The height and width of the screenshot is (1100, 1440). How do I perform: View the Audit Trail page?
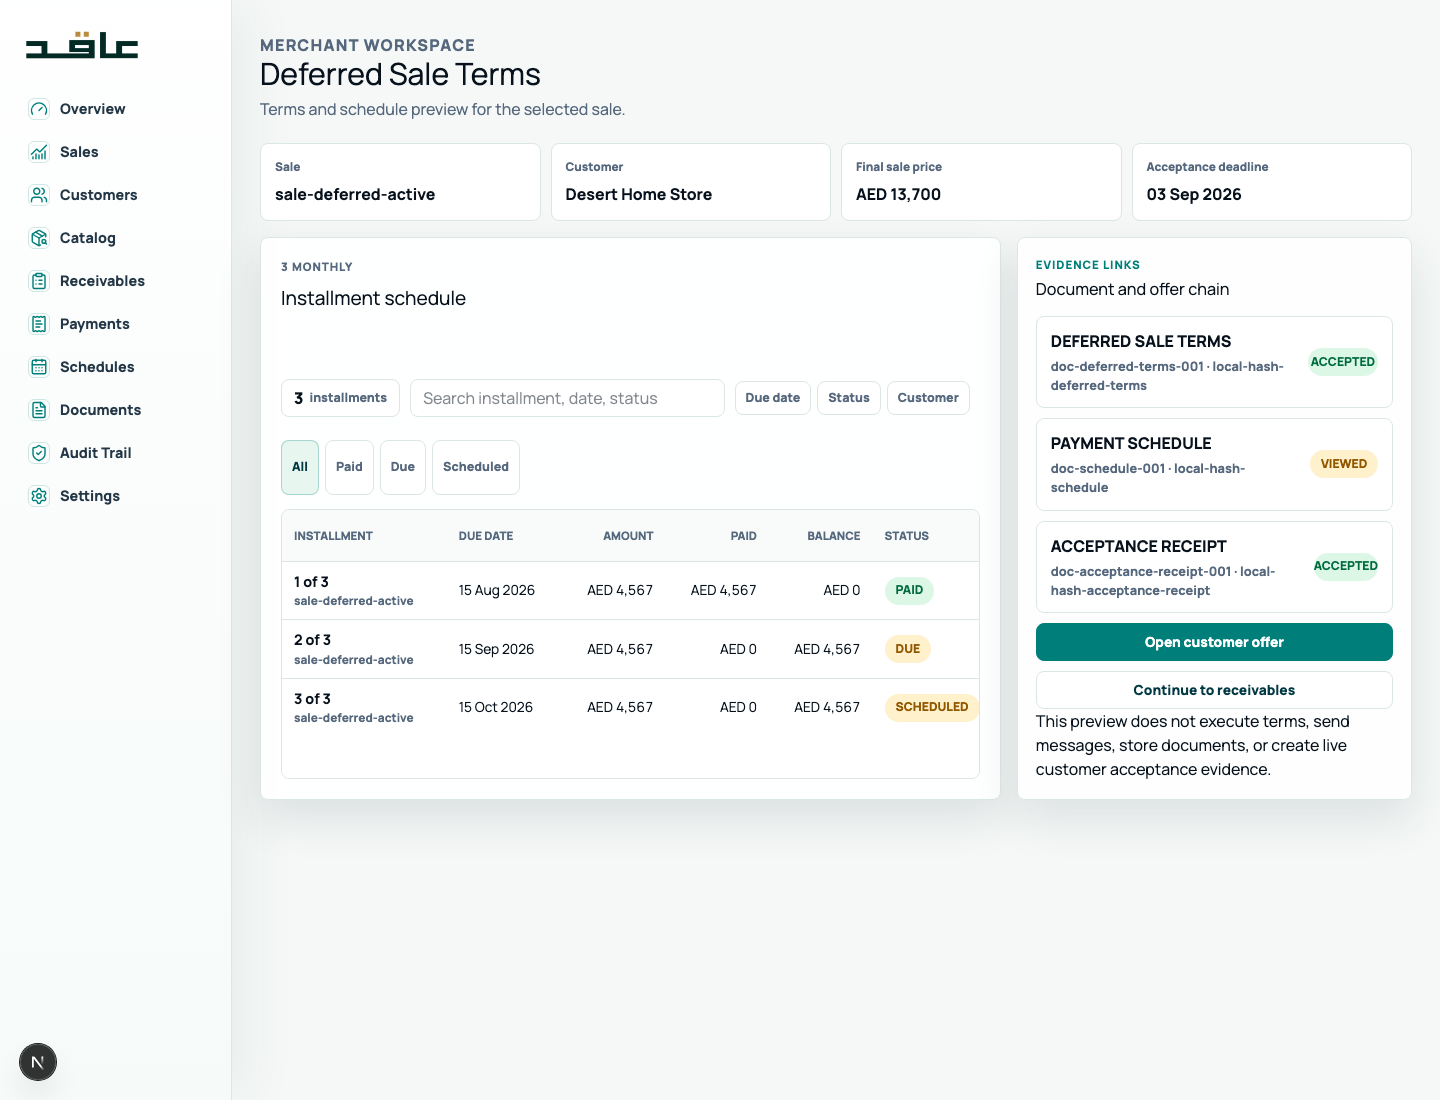coord(115,453)
